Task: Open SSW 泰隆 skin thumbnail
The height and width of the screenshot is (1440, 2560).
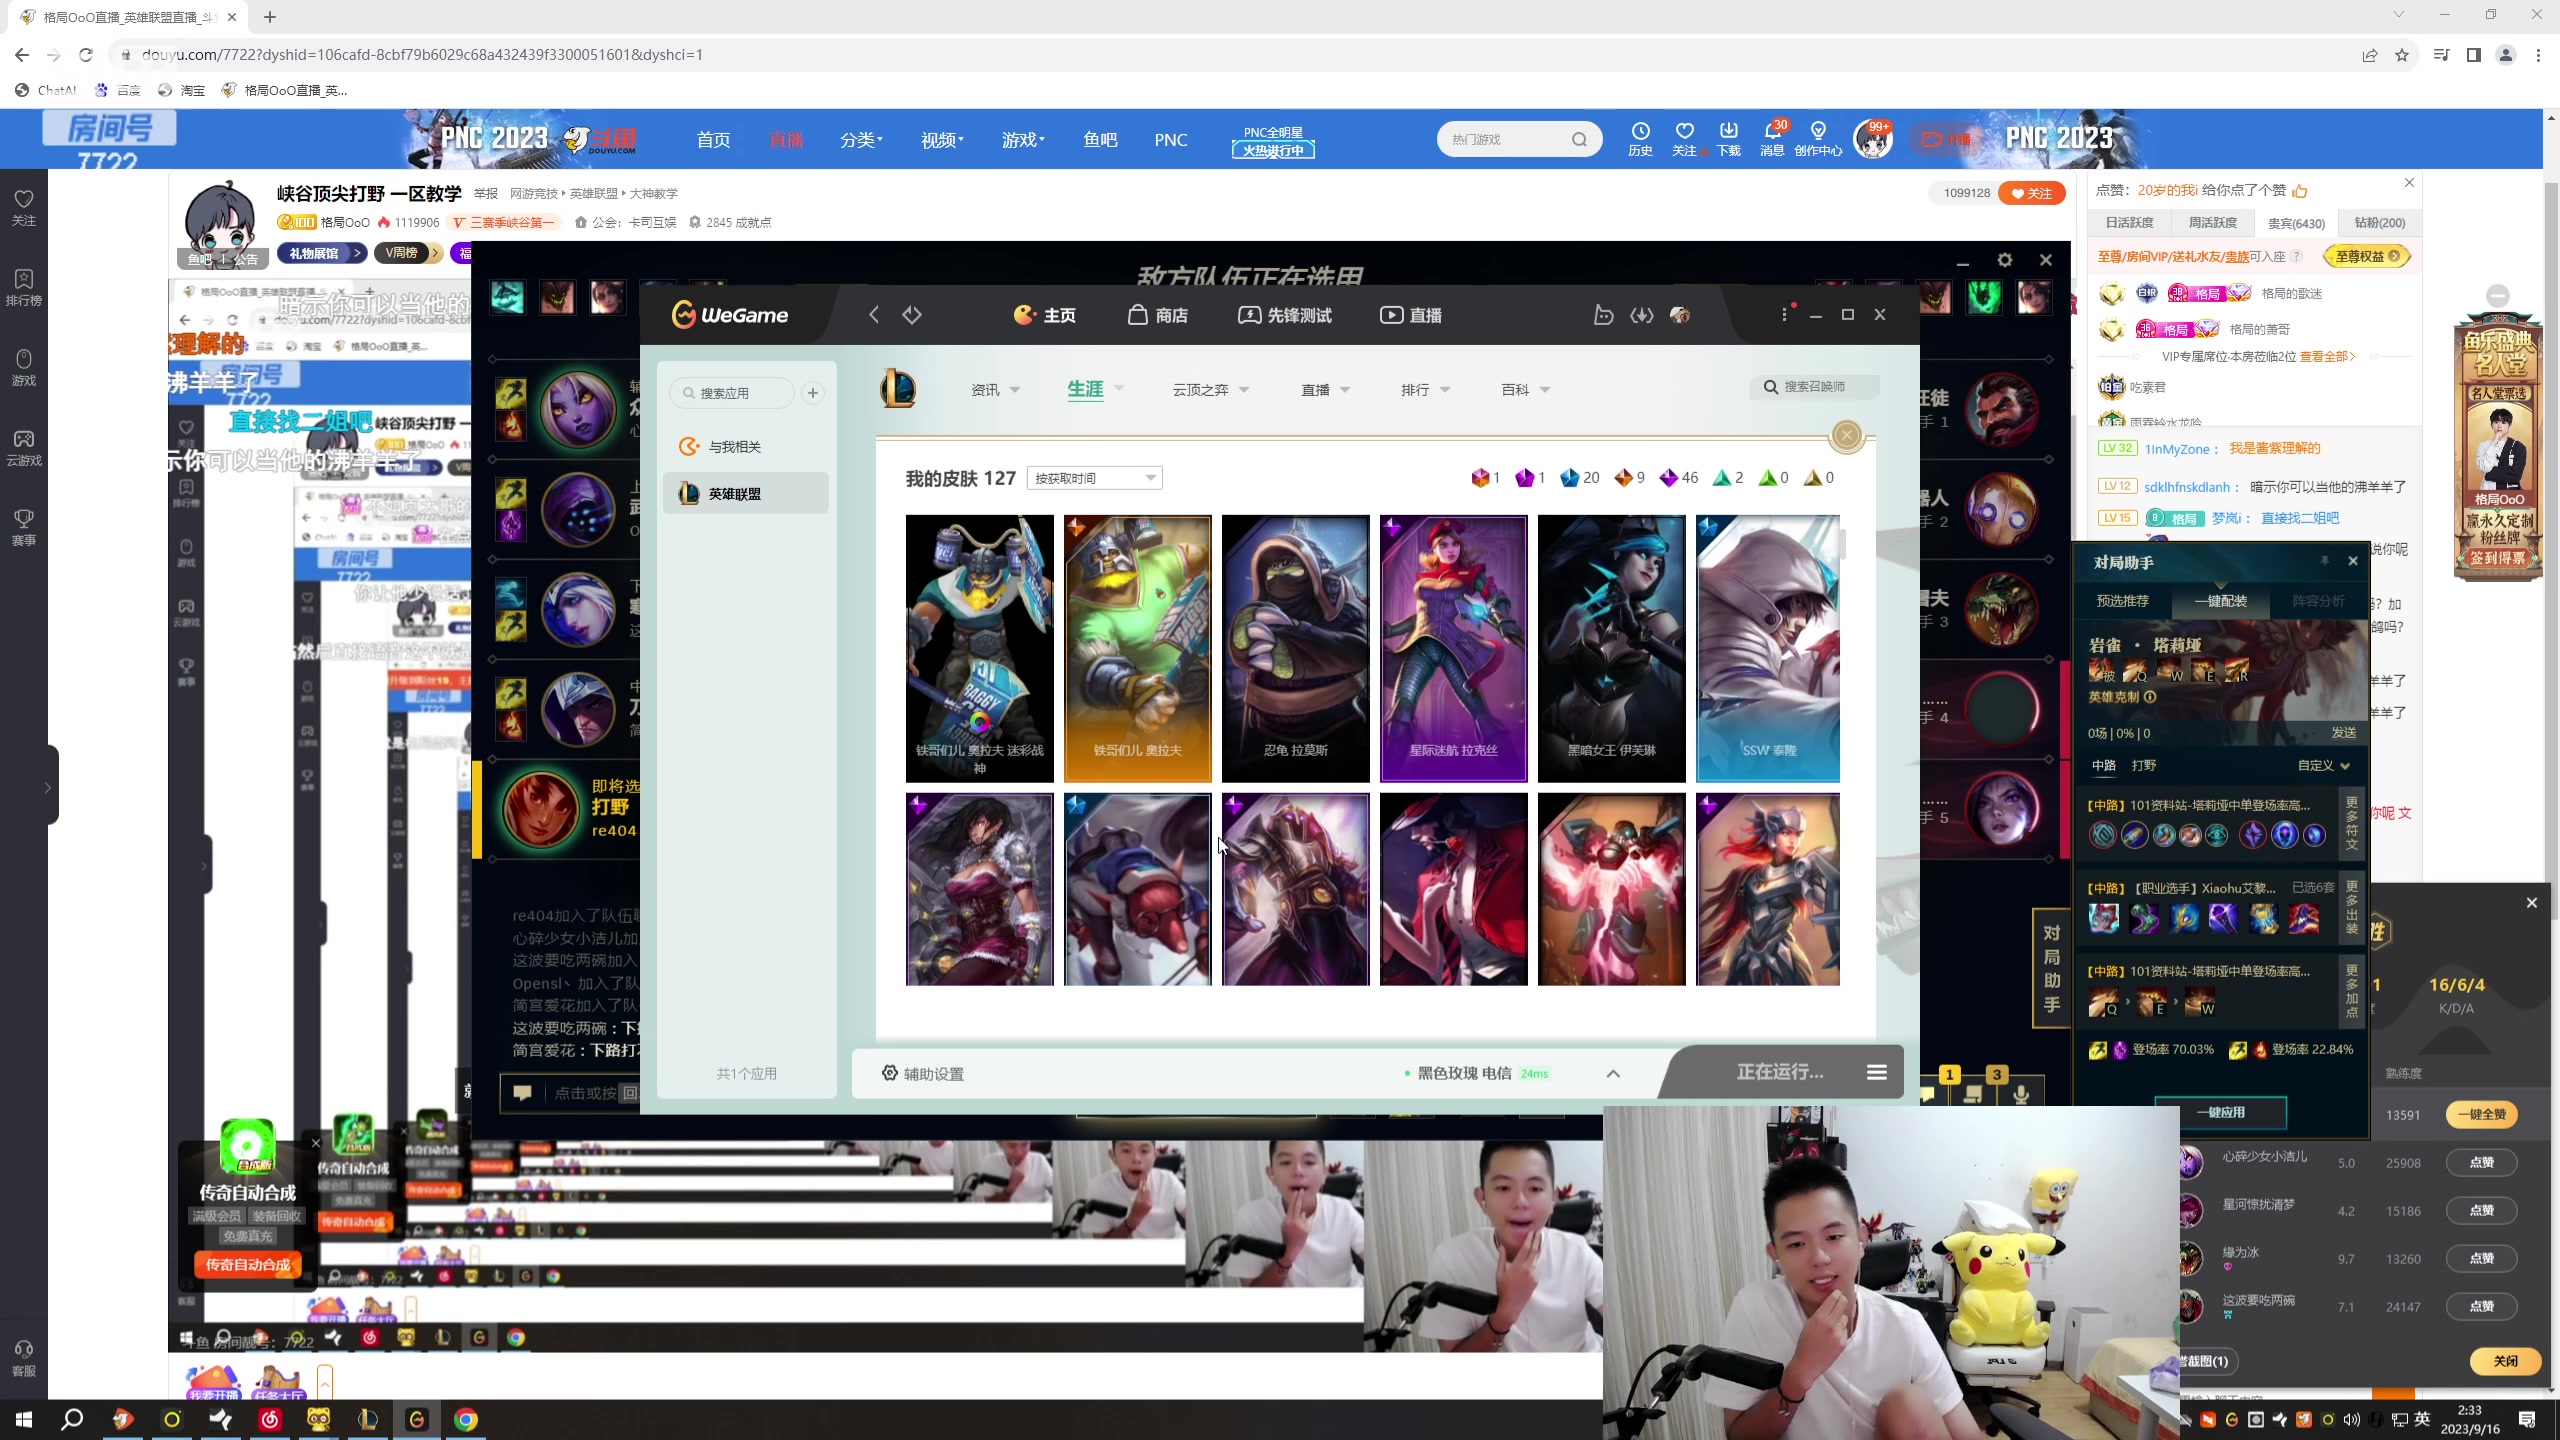Action: pos(1767,648)
